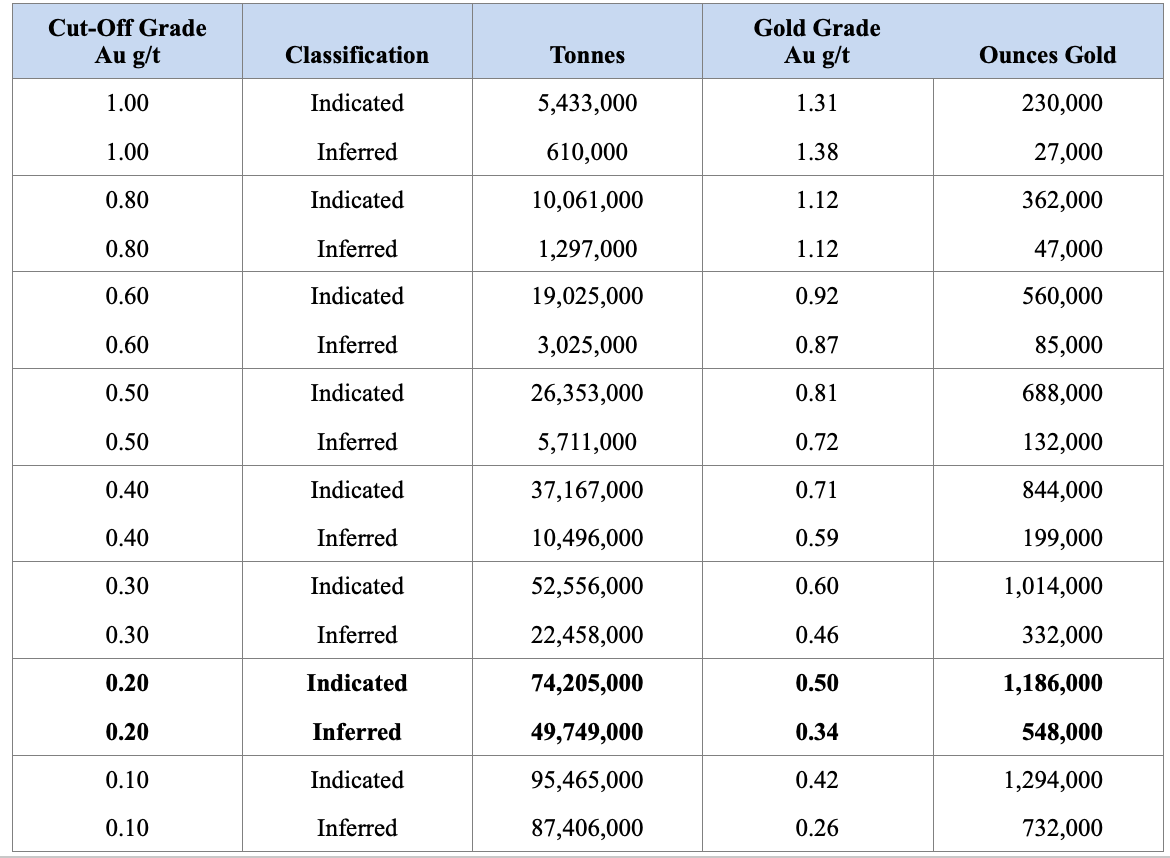This screenshot has width=1170, height=858.
Task: Select the 1.38 gold grade cell
Action: 817,152
